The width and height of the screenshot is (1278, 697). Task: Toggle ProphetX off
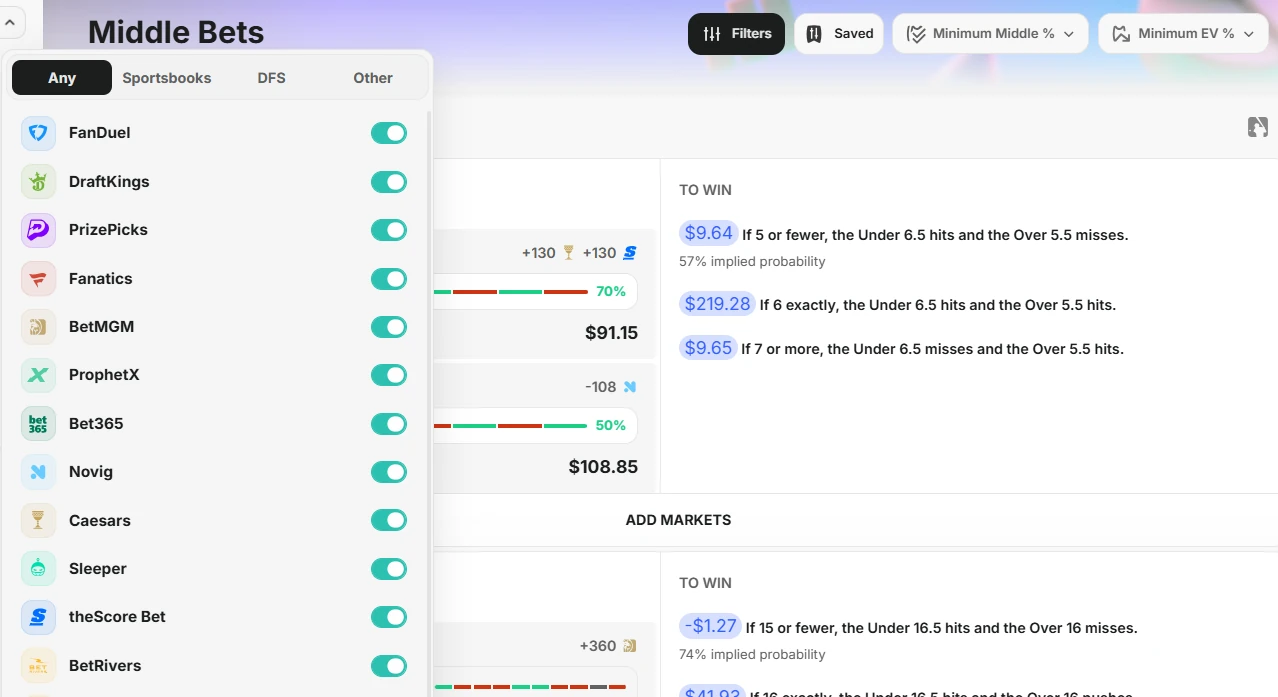[x=389, y=375]
